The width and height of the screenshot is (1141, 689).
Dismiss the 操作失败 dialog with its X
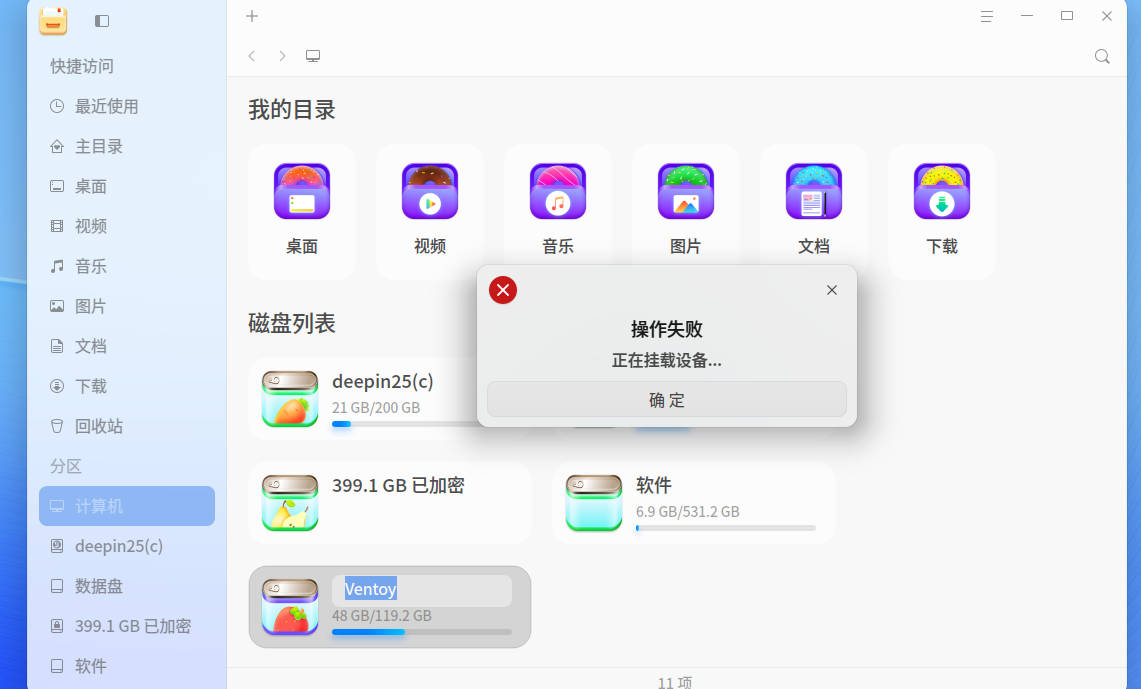[x=831, y=289]
